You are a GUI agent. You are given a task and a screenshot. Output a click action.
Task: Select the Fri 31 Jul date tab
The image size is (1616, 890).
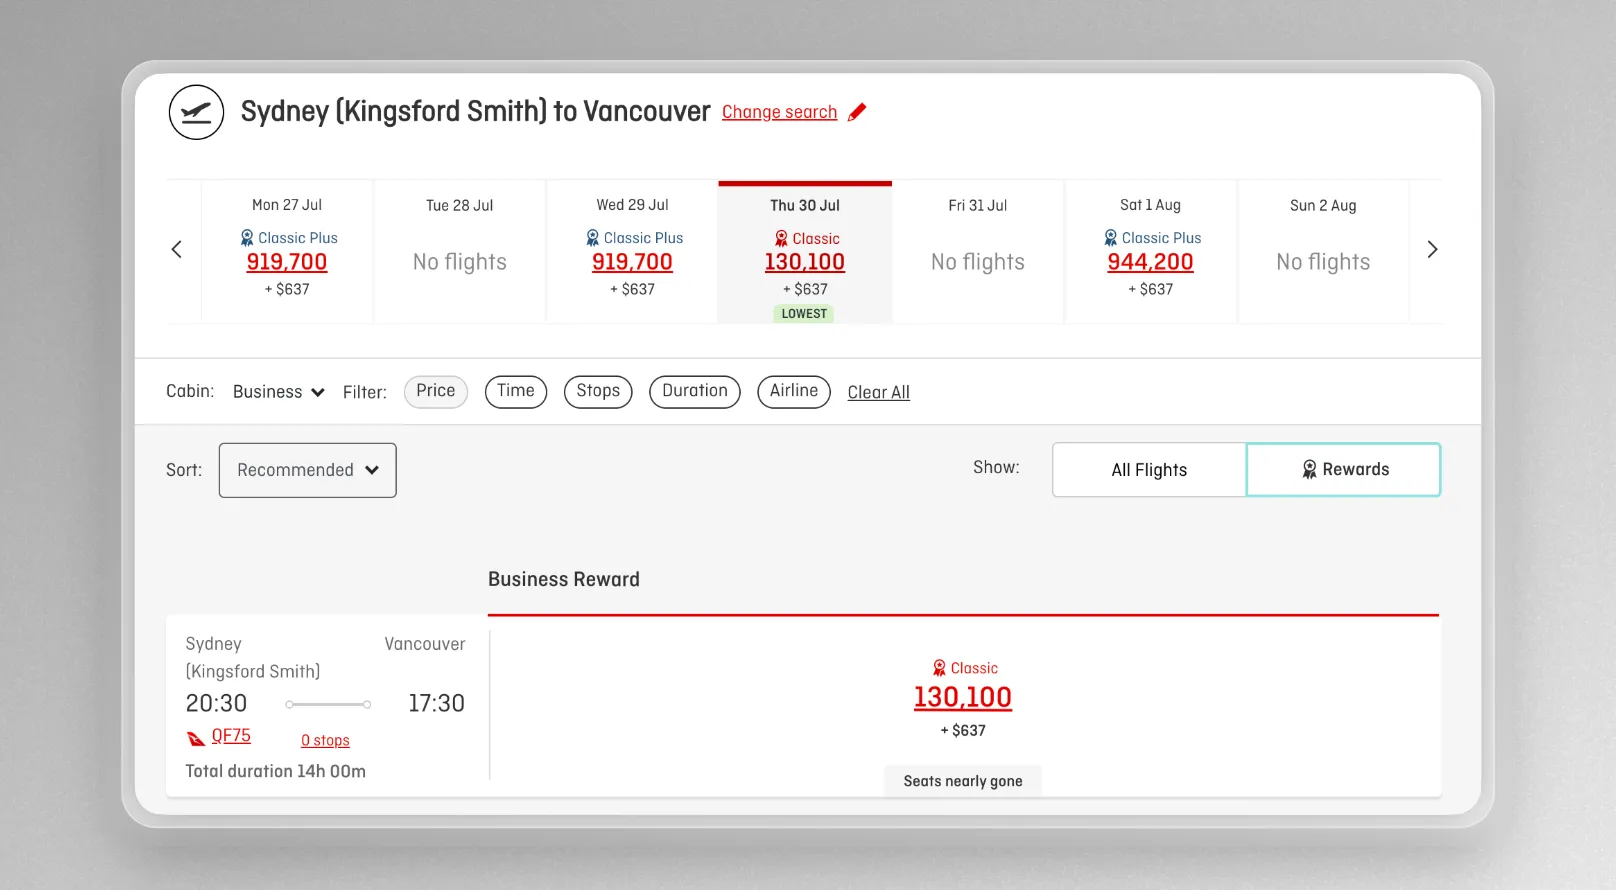click(978, 252)
